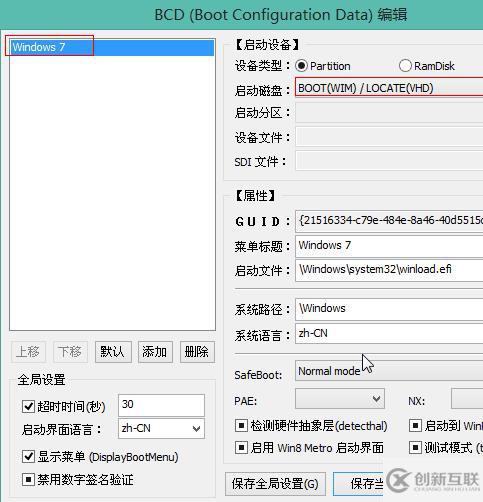The image size is (483, 502).
Task: Set entry as default with 默认
Action: (x=113, y=352)
